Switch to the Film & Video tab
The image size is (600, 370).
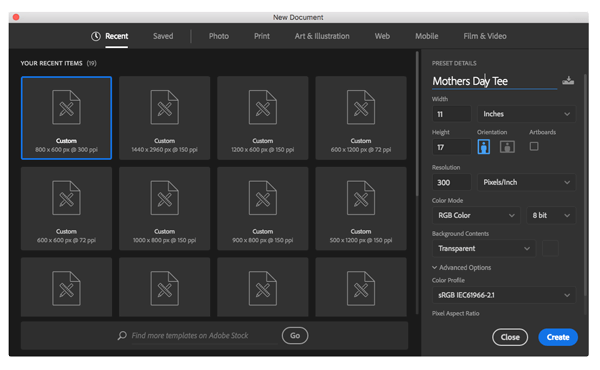(x=485, y=36)
